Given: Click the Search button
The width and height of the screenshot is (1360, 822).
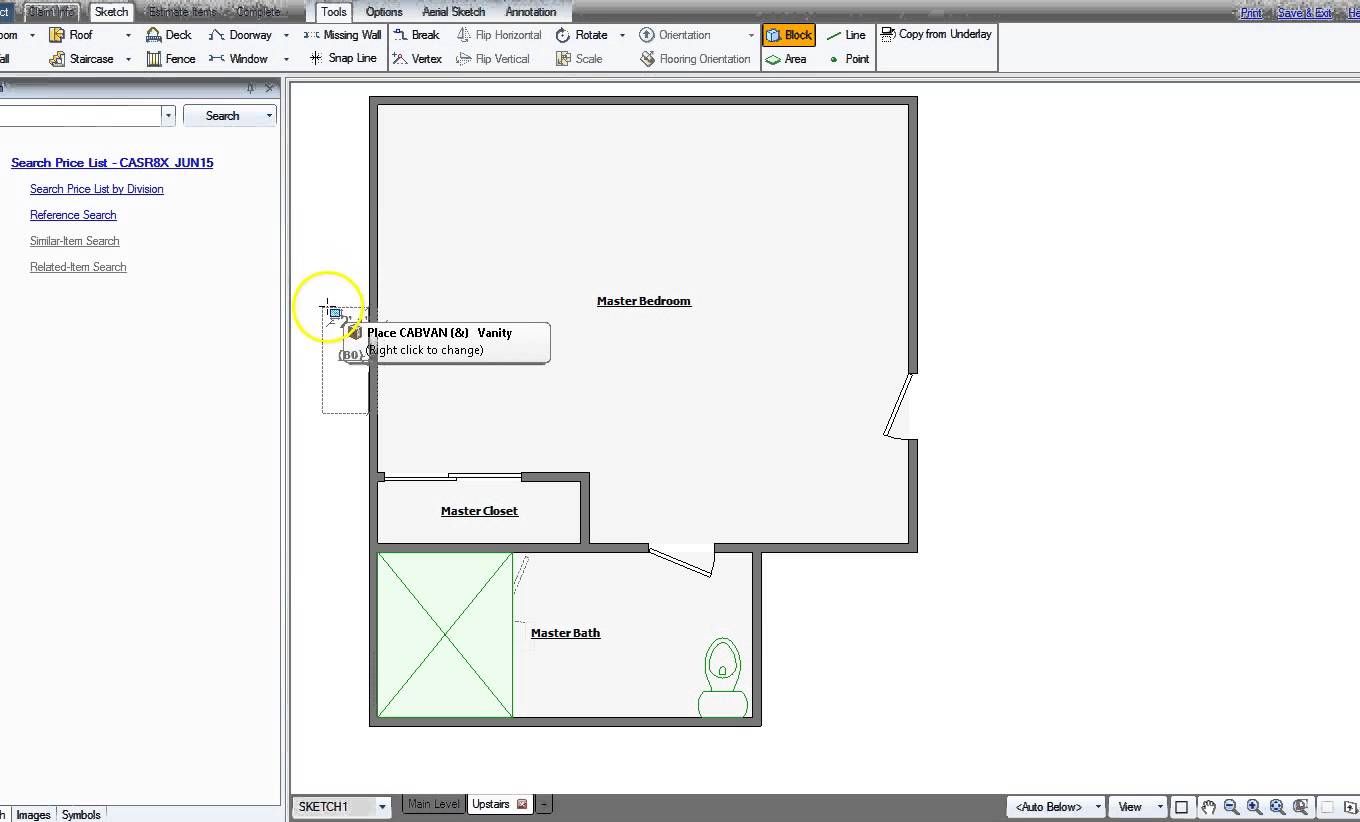Looking at the screenshot, I should click(224, 115).
